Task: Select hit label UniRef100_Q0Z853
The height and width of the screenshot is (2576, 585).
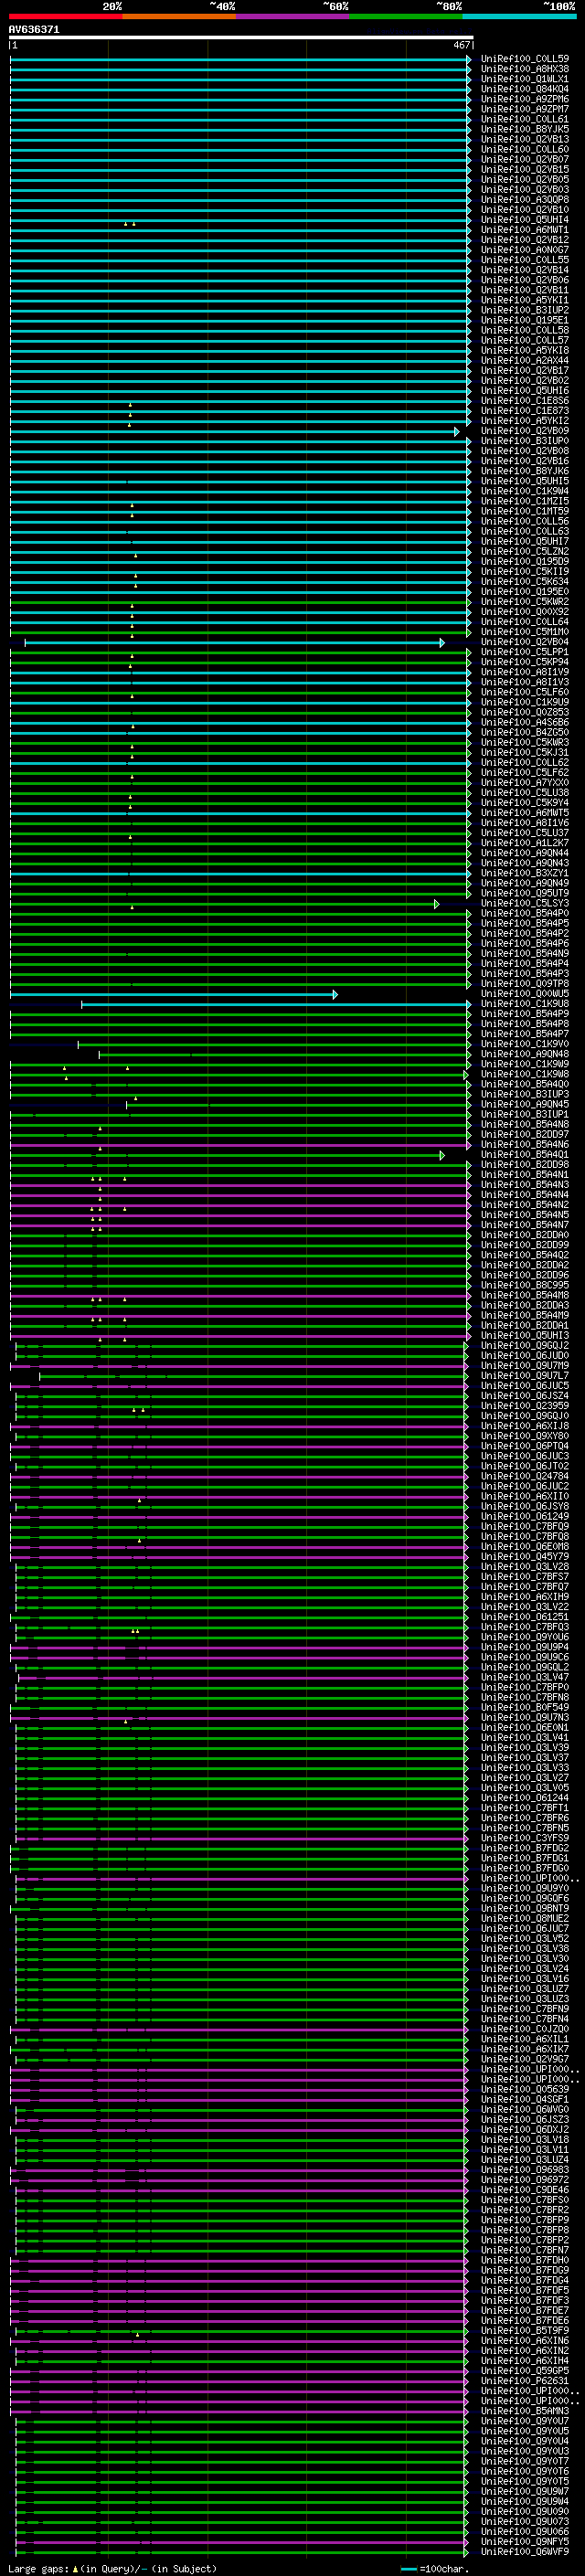Action: click(525, 712)
